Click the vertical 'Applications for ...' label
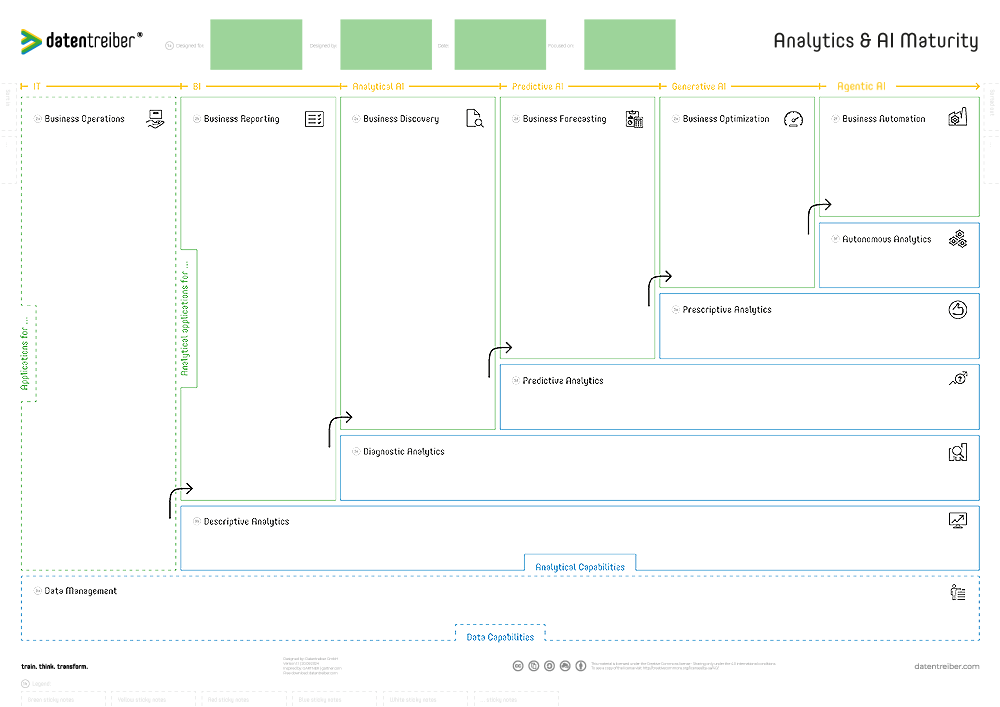The height and width of the screenshot is (707, 1000). click(x=24, y=353)
